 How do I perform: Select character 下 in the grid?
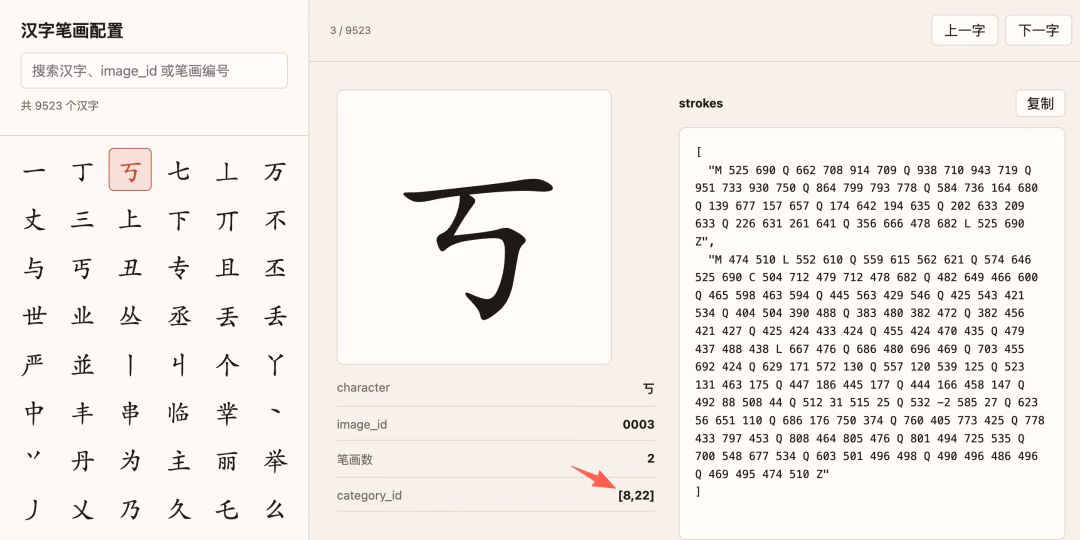pos(178,218)
